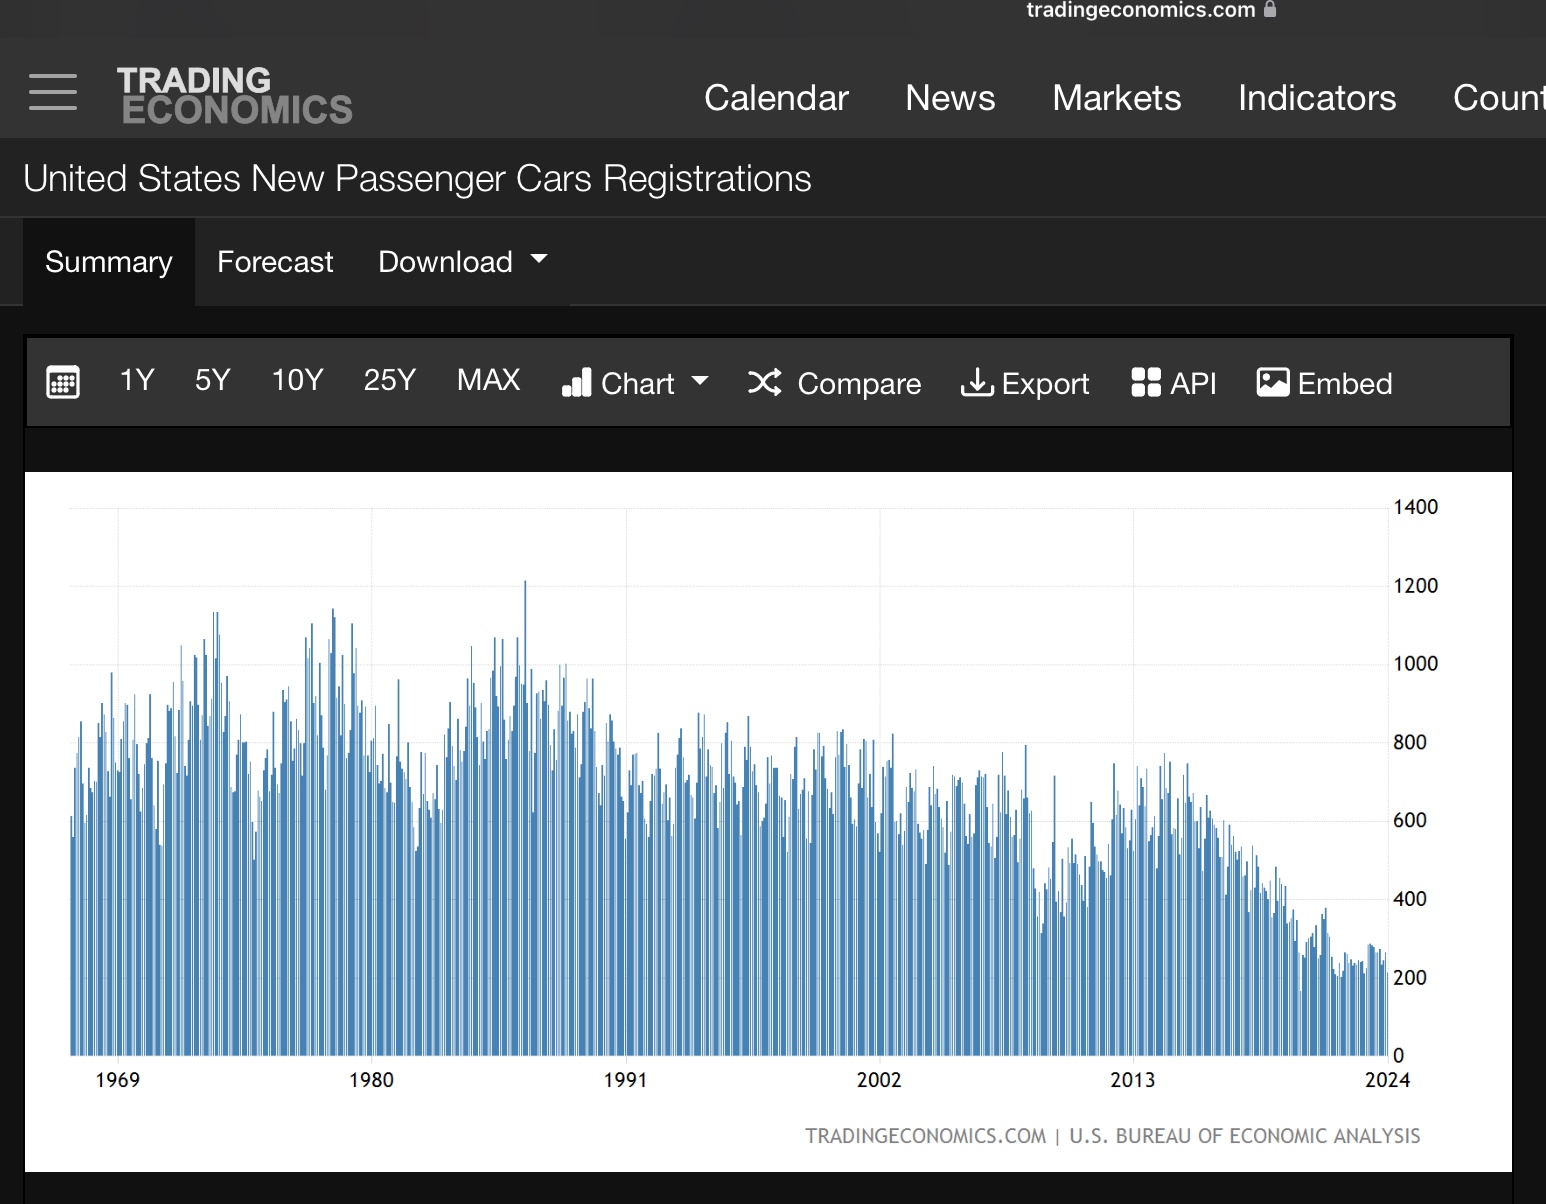The width and height of the screenshot is (1546, 1204).
Task: Click the U.S. Bureau of Economic Analysis text
Action: pos(1245,1136)
